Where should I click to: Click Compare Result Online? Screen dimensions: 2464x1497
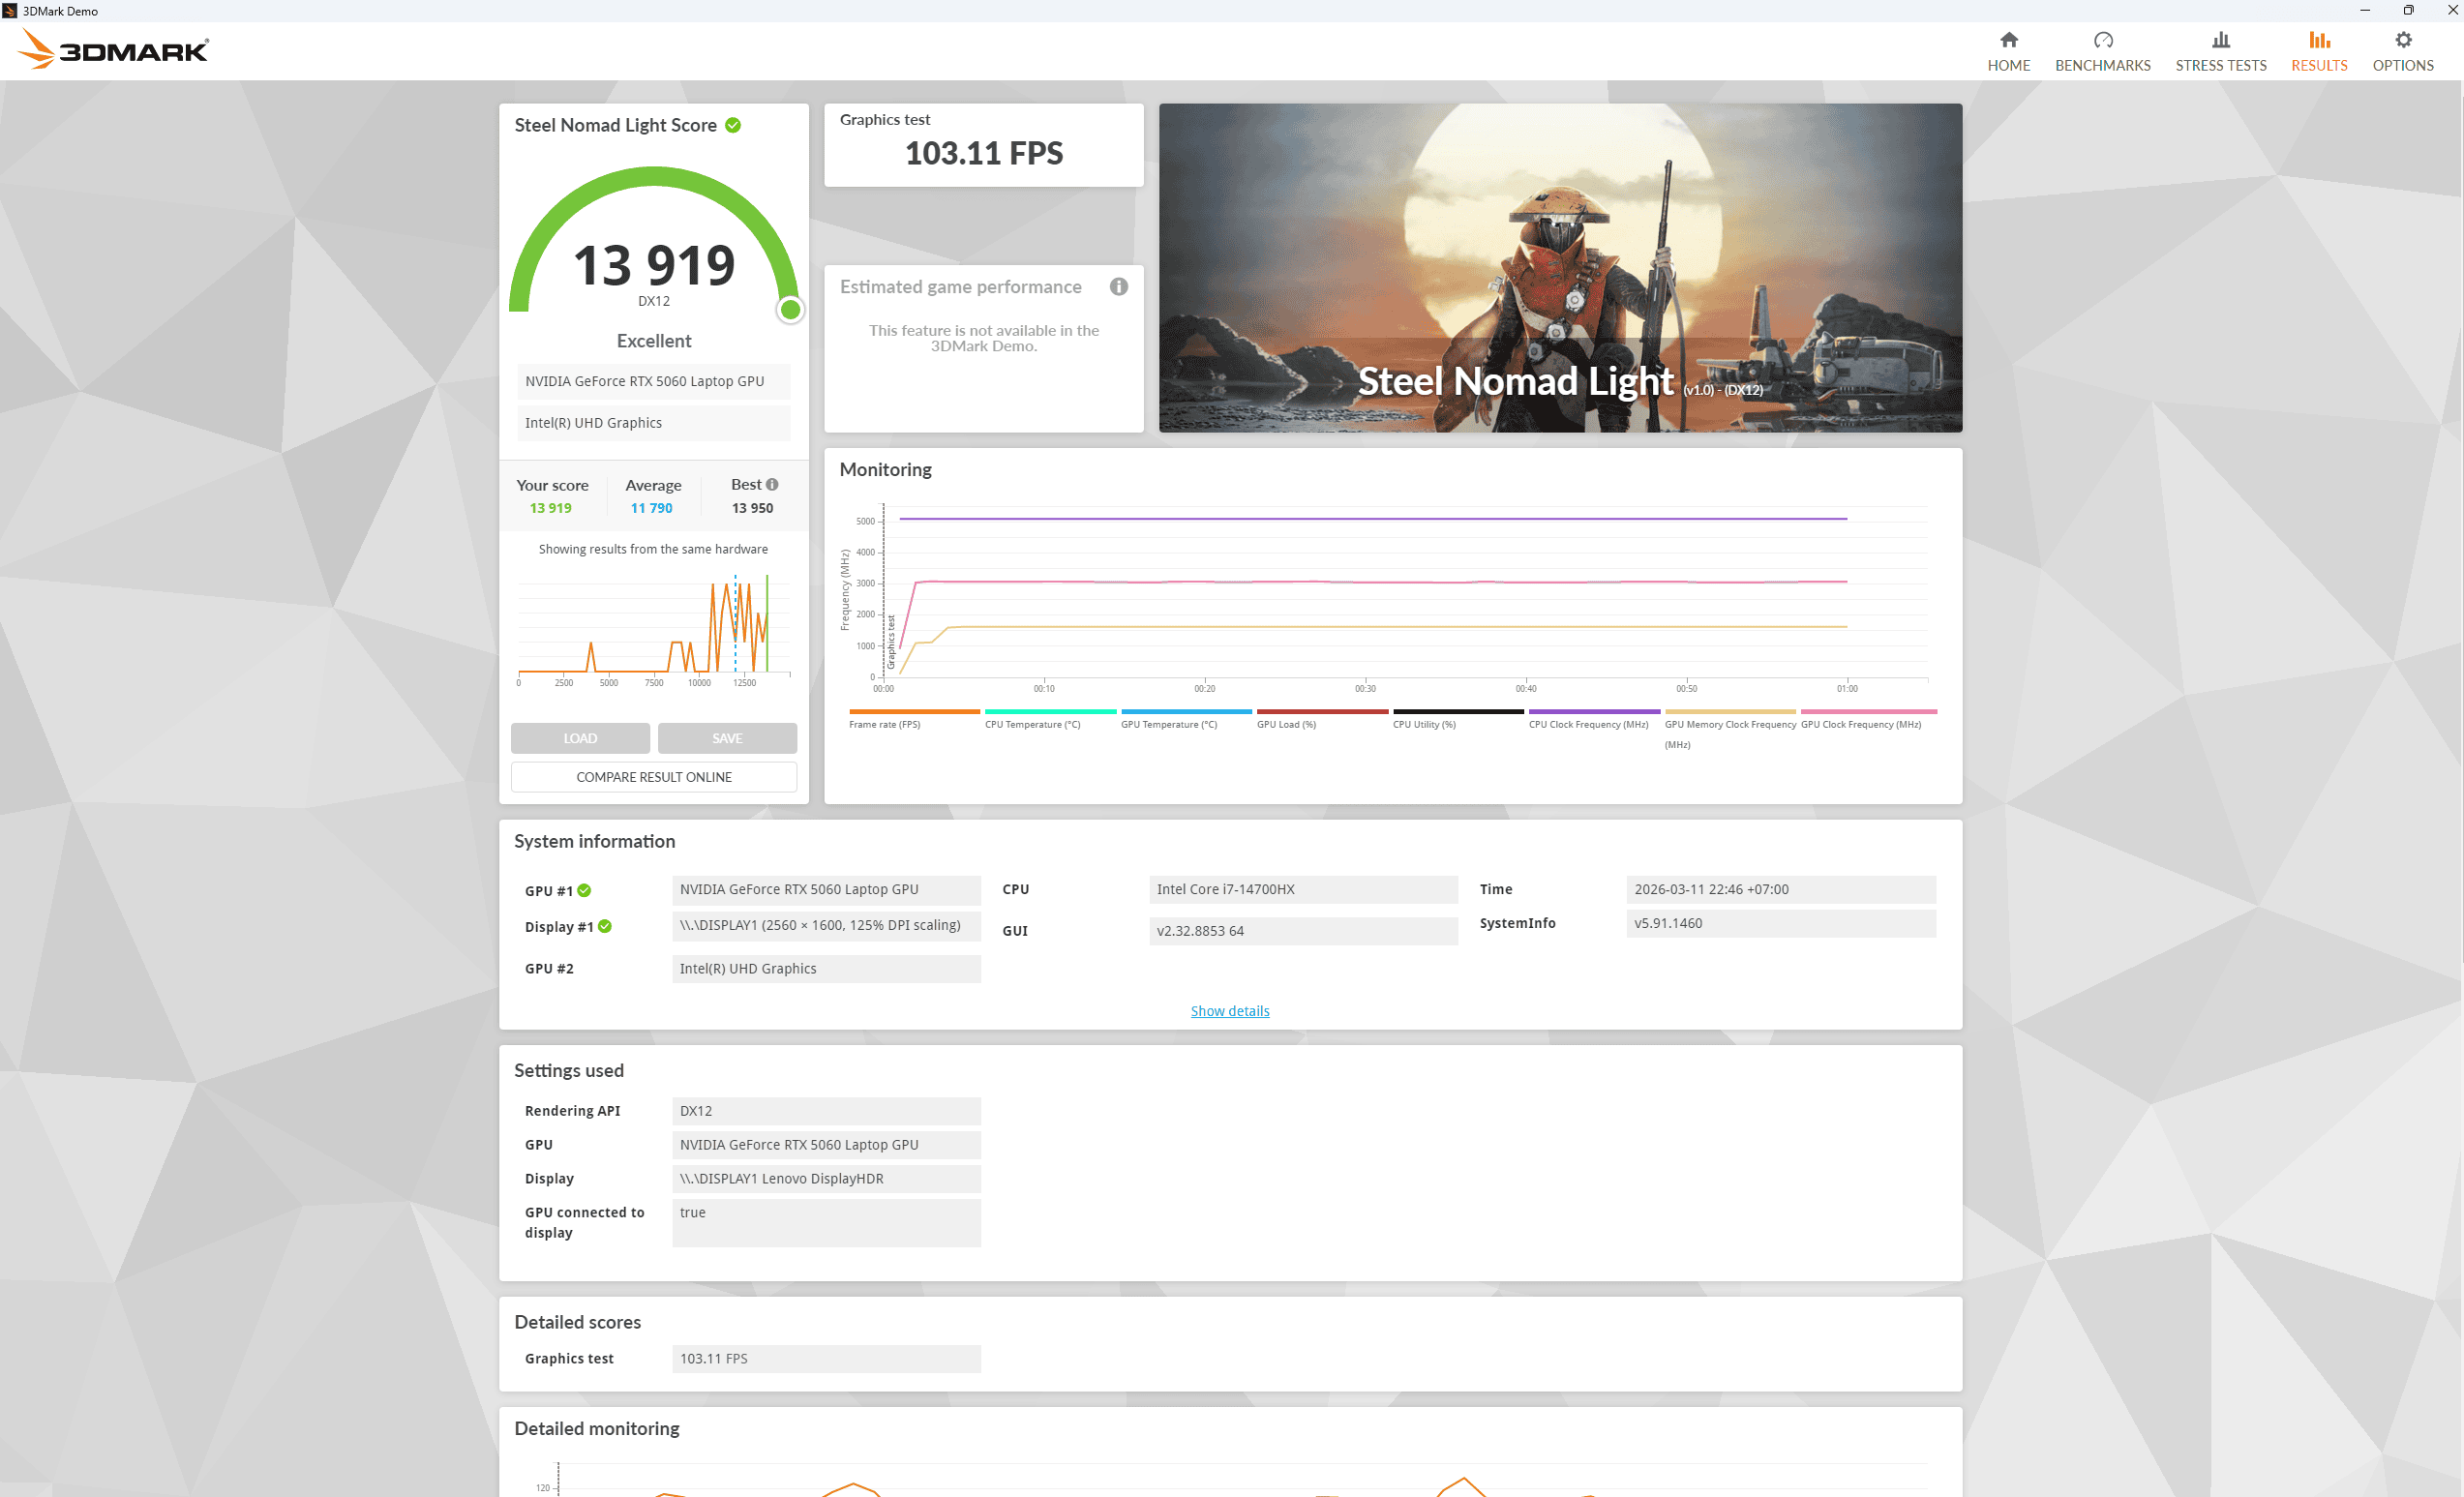[654, 777]
